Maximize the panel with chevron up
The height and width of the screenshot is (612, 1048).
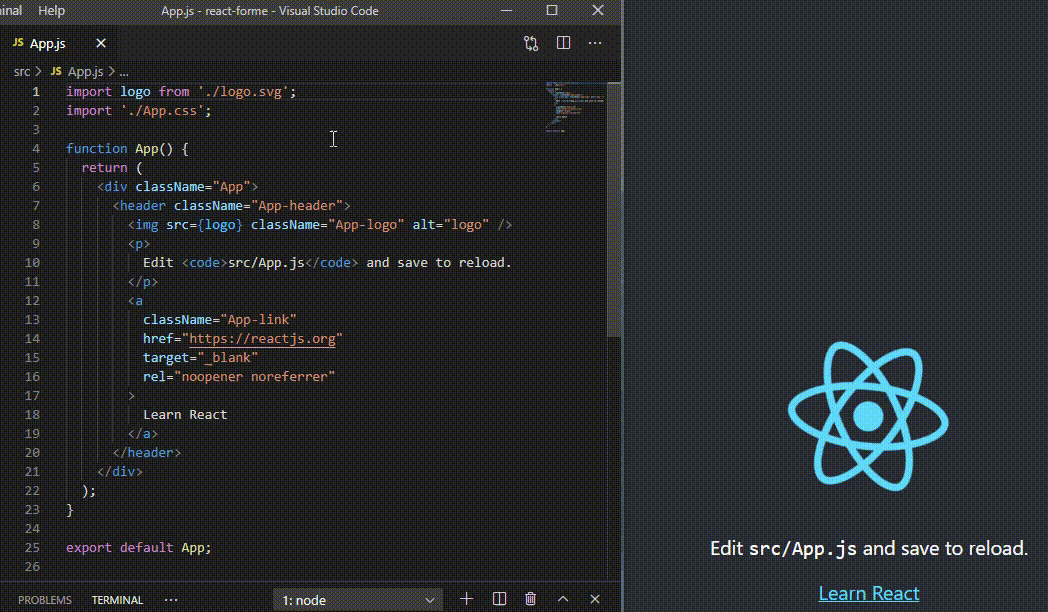[x=563, y=599]
